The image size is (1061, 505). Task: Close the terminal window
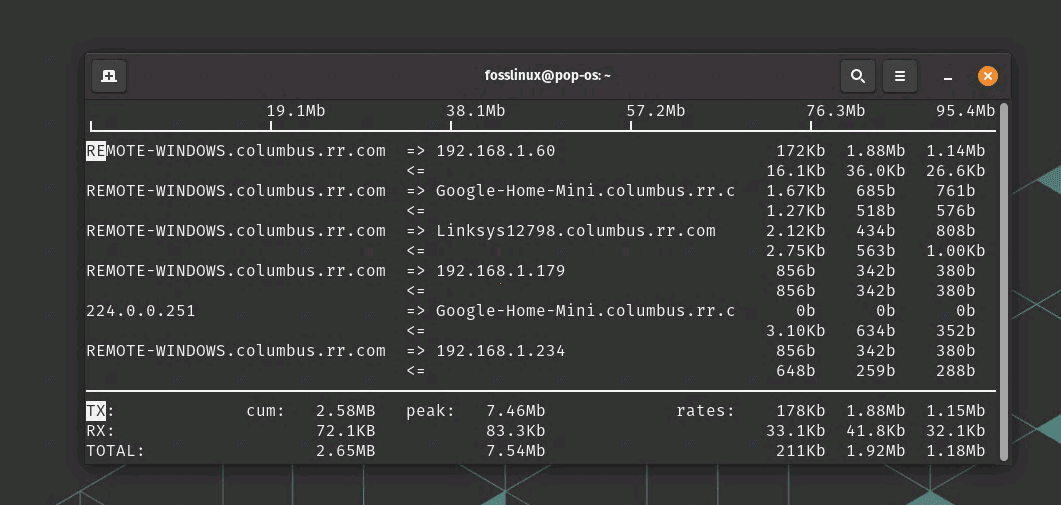click(987, 76)
